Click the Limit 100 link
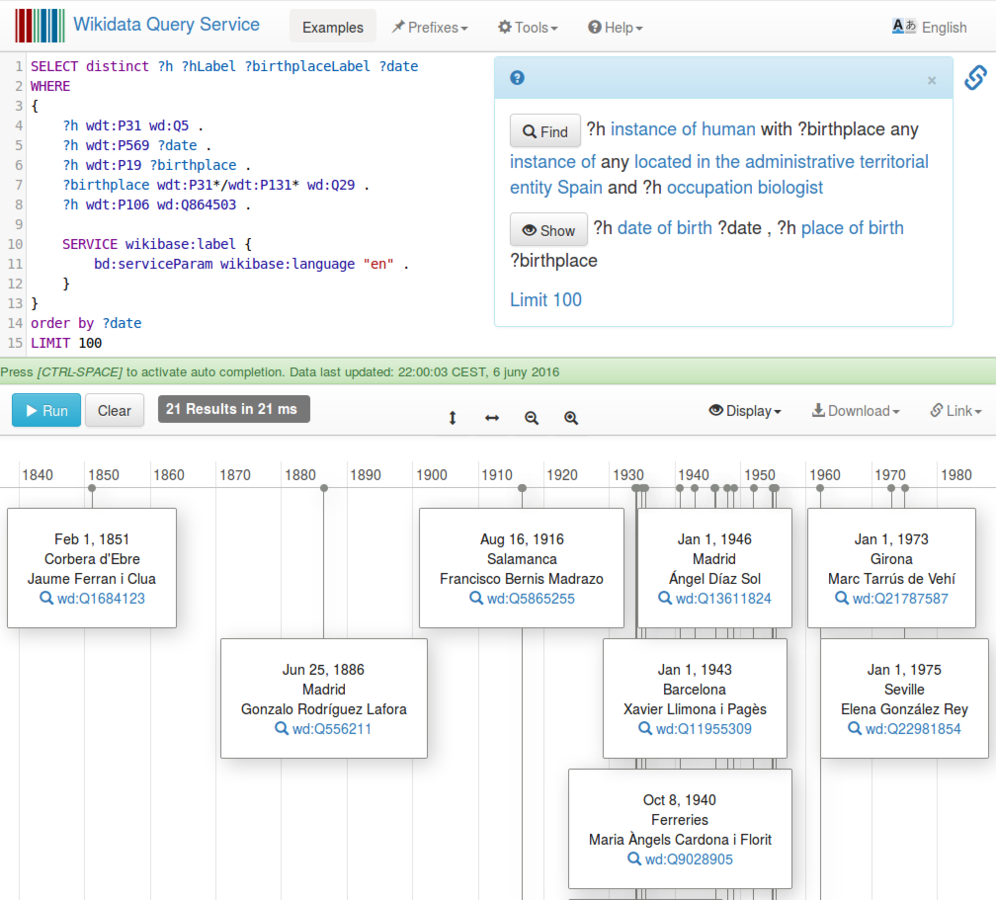 [546, 299]
